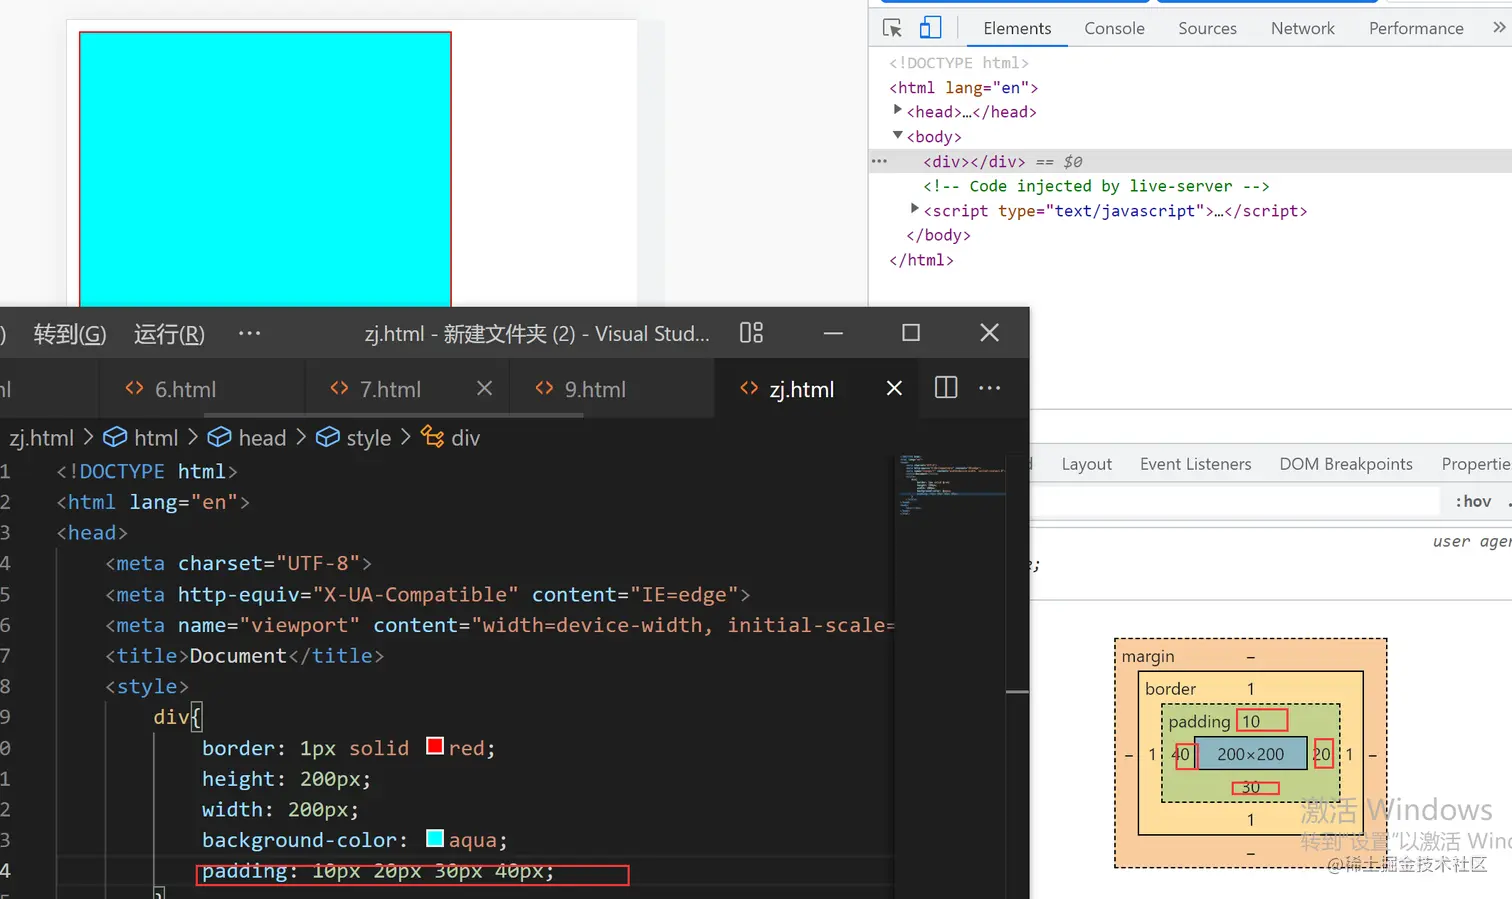Select the div element row in DOM tree

[x=1190, y=161]
